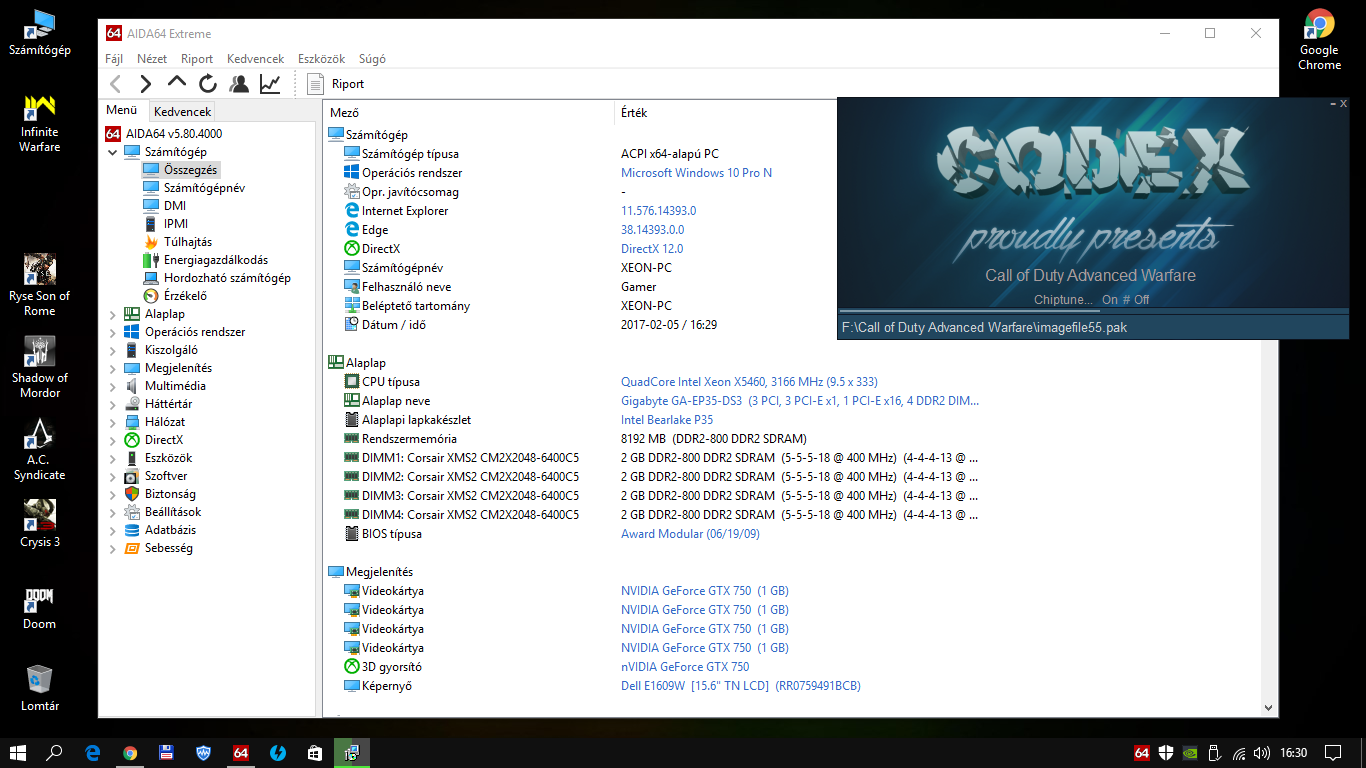1366x768 pixels.
Task: Expand the Kiszolgáló tree node
Action: click(x=112, y=350)
